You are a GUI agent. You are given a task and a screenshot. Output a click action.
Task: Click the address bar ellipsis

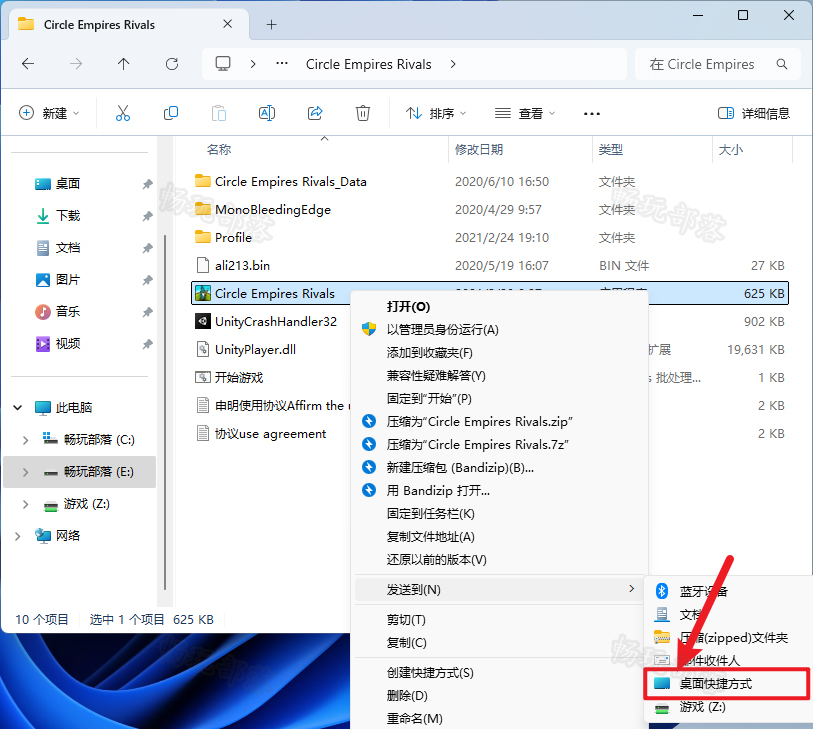tap(282, 63)
